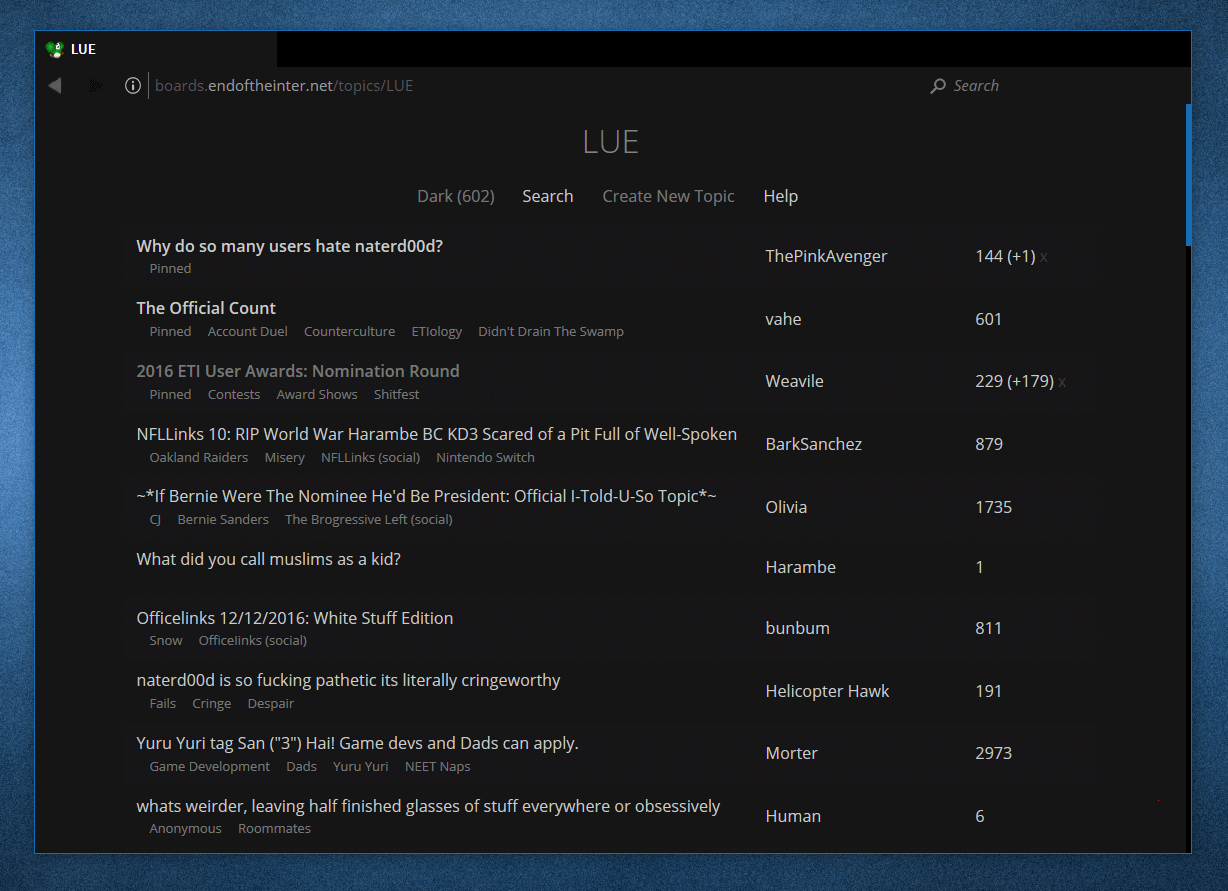The height and width of the screenshot is (891, 1228).
Task: Click the ETIology tag
Action: click(437, 332)
